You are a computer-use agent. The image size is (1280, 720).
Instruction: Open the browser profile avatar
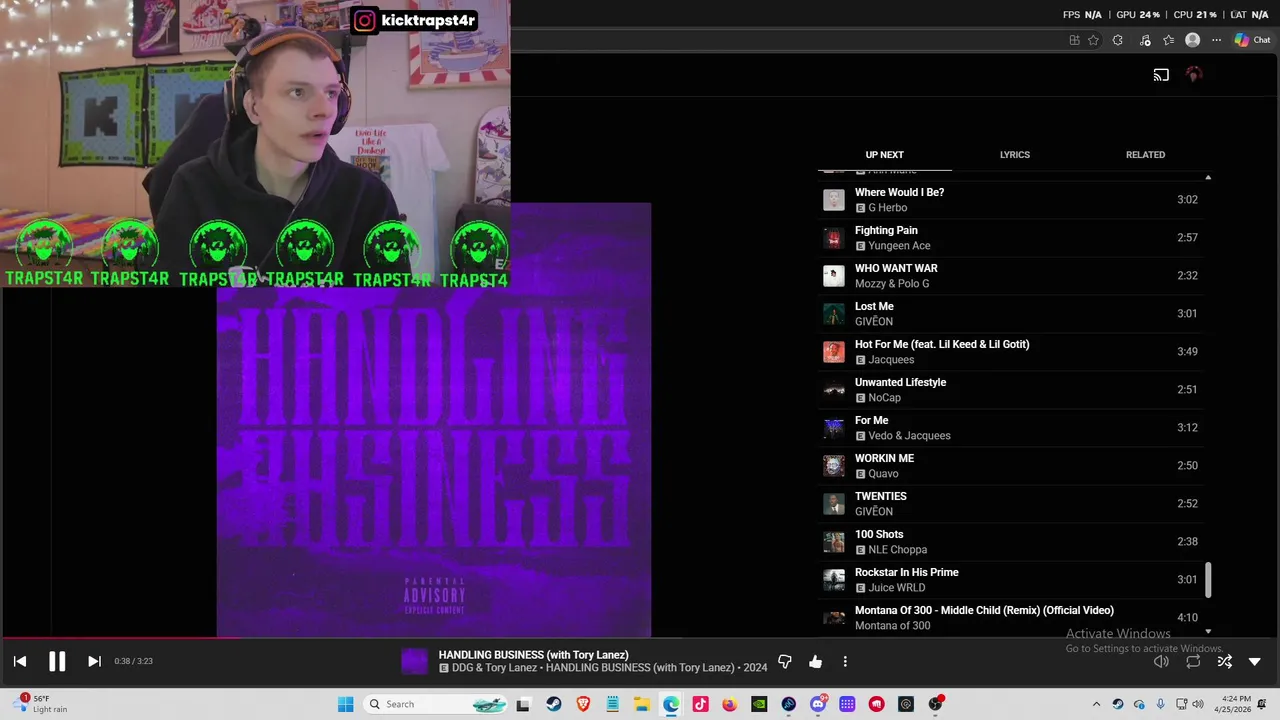coord(1192,40)
